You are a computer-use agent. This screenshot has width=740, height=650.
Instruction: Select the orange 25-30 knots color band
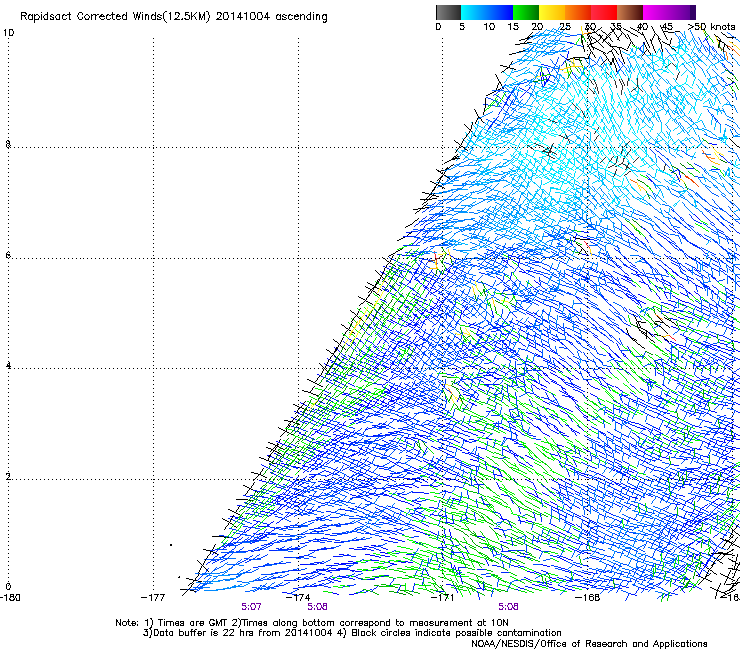tap(578, 12)
